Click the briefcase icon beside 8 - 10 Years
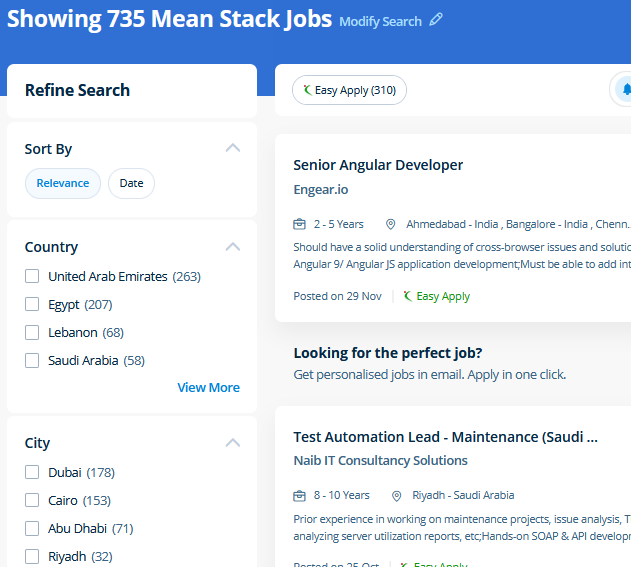The width and height of the screenshot is (631, 567). pyautogui.click(x=299, y=495)
